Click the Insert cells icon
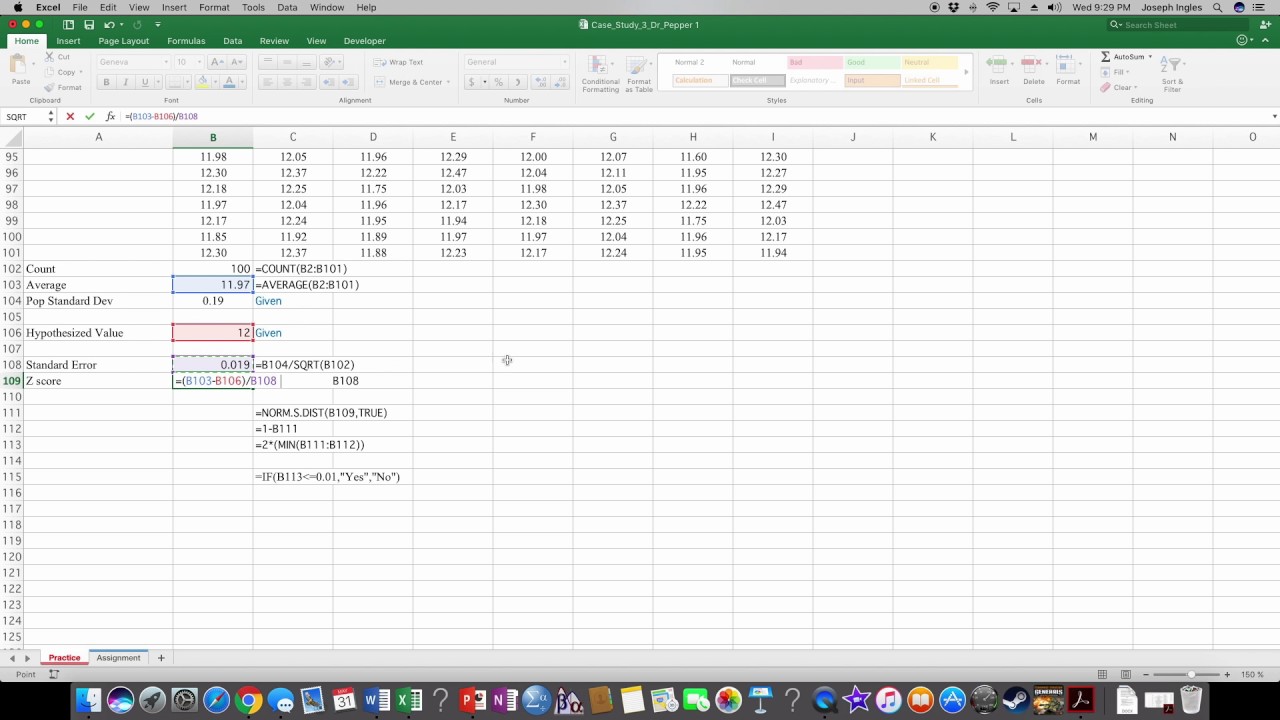 (x=999, y=65)
